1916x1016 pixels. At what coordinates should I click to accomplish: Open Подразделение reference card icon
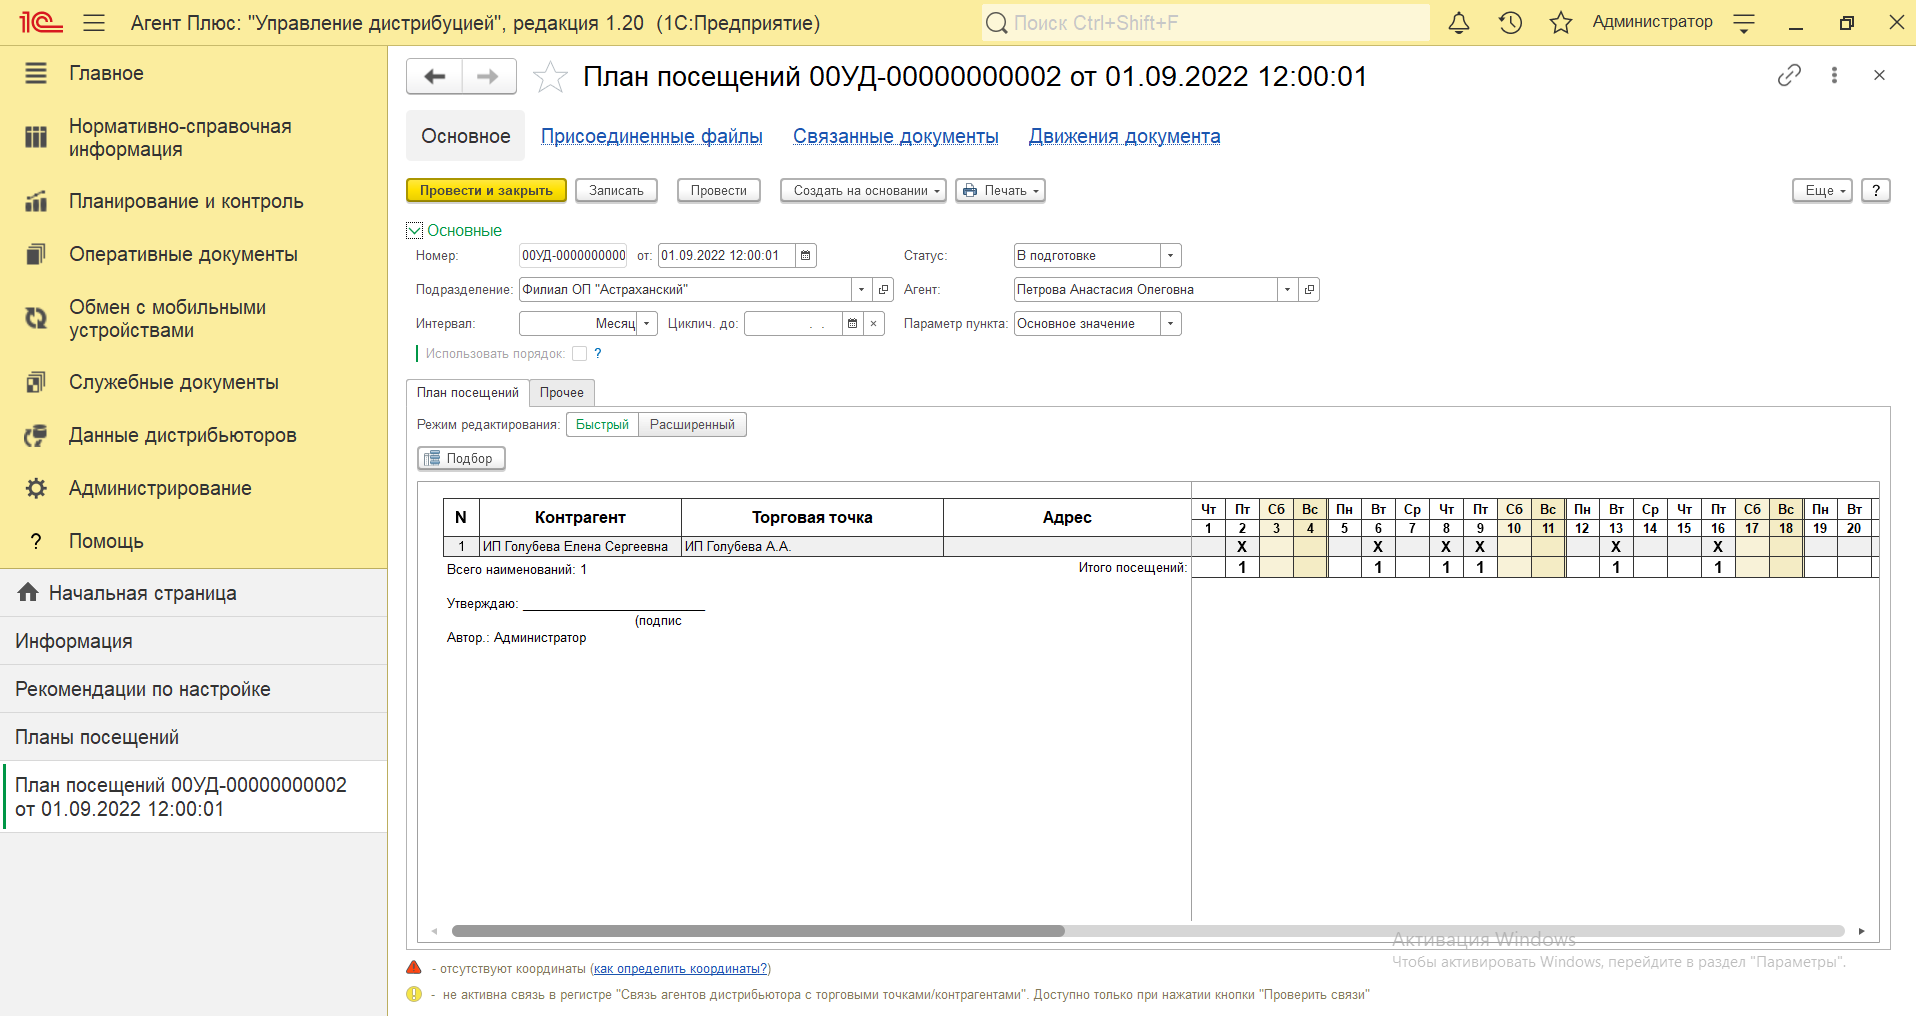pos(883,289)
